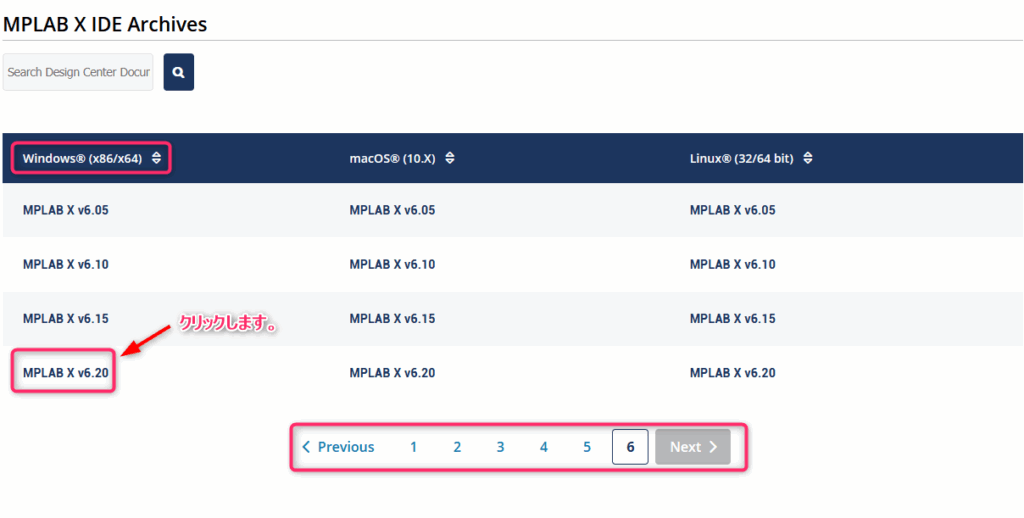Open Windows MPLAB X v6.15 download
This screenshot has height=518, width=1024.
tap(65, 319)
